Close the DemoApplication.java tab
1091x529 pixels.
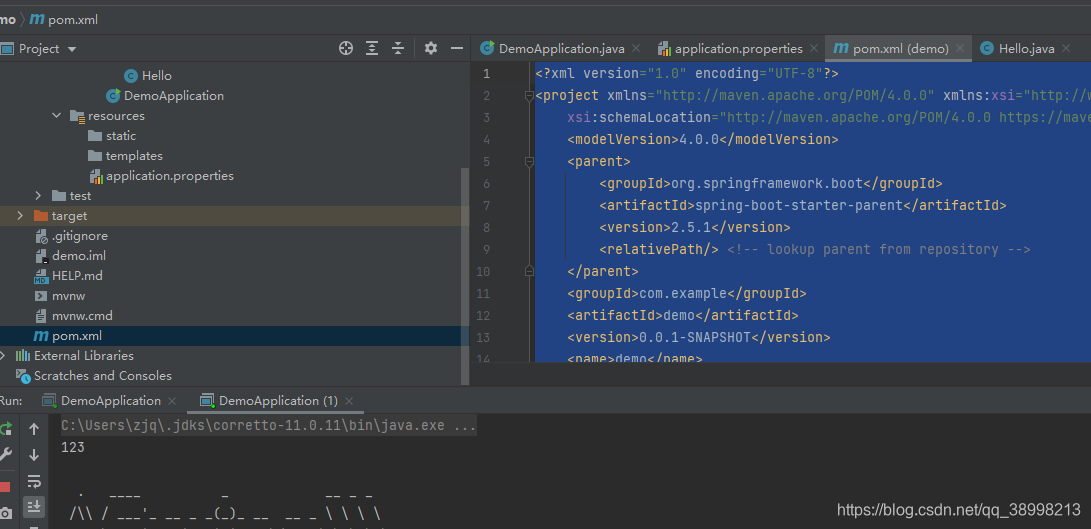click(635, 49)
